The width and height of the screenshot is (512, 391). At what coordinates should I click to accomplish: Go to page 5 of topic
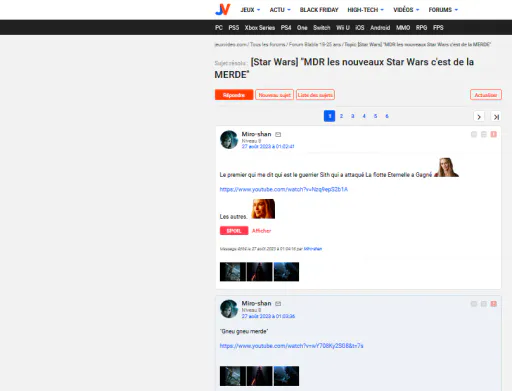tap(375, 116)
